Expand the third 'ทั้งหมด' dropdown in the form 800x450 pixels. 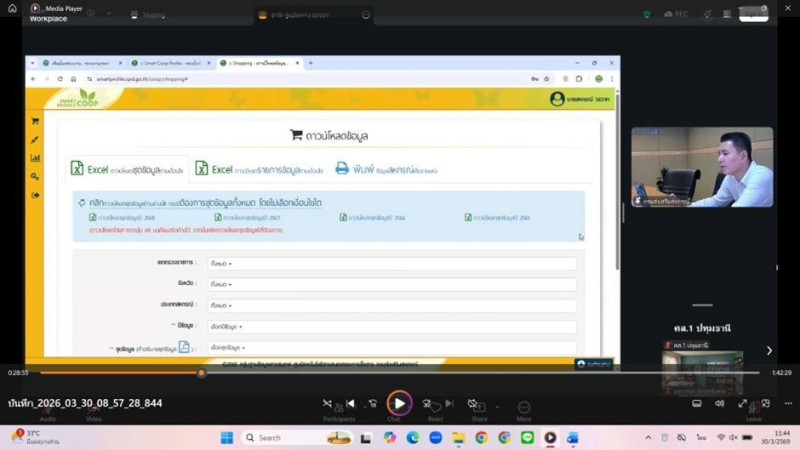tap(391, 306)
